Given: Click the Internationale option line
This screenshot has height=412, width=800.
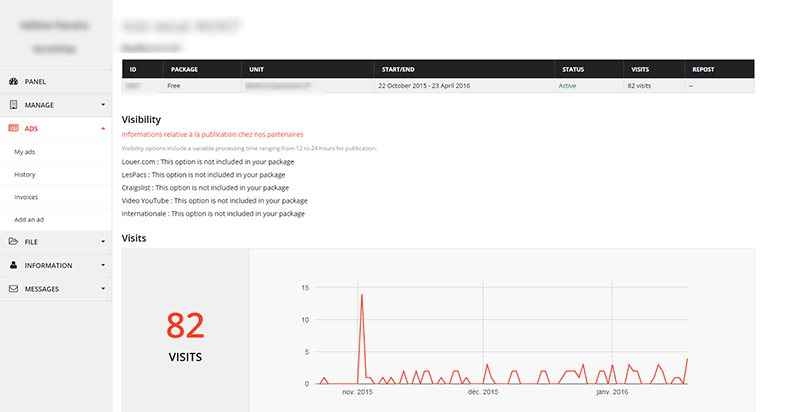Looking at the screenshot, I should [213, 214].
